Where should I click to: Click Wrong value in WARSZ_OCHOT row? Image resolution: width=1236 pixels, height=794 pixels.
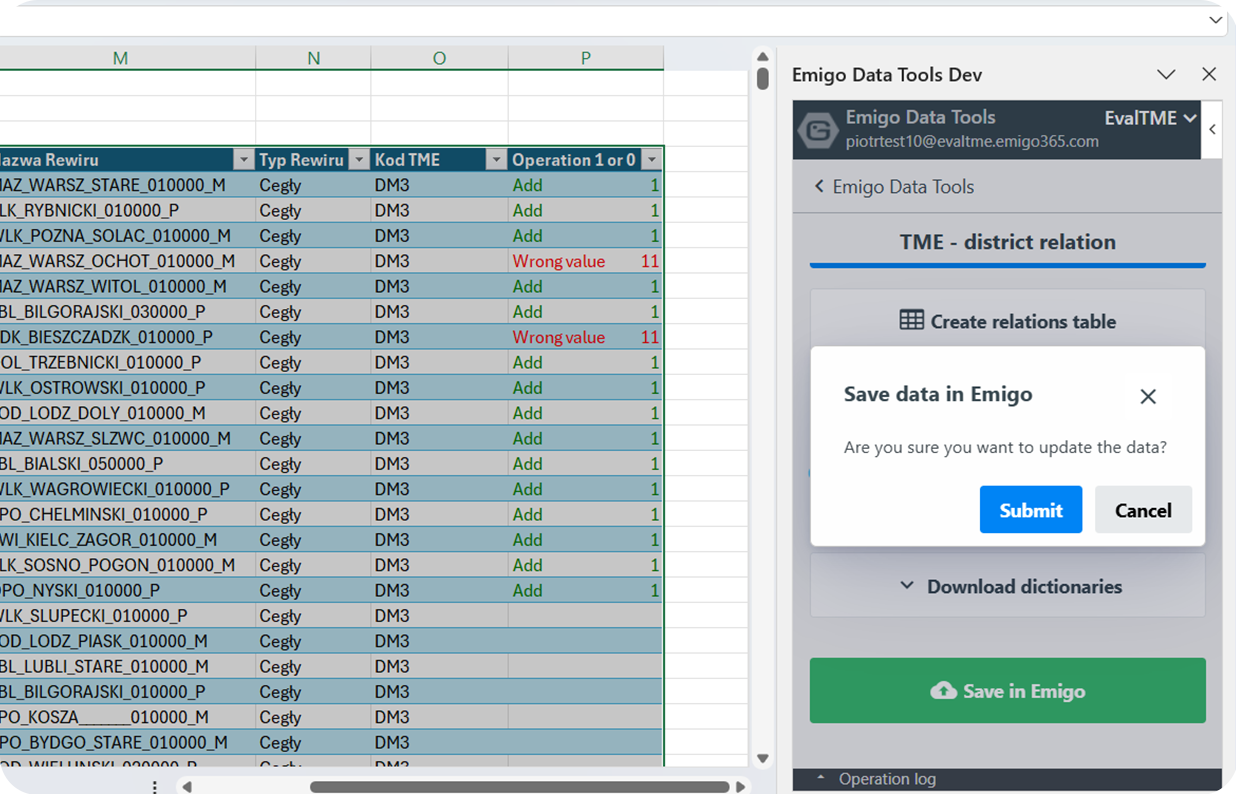[x=558, y=261]
